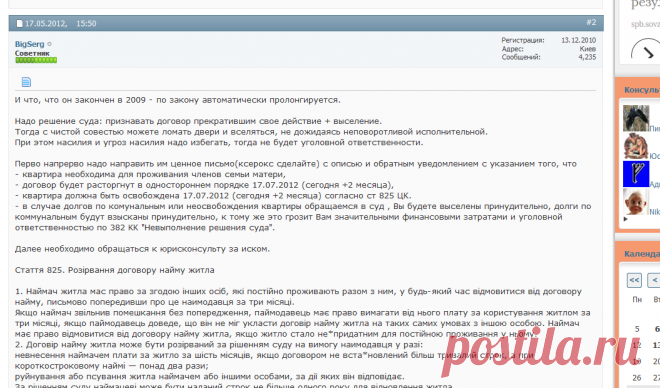Open post permalink #2
Screen dimensions: 660x388
[x=591, y=22]
